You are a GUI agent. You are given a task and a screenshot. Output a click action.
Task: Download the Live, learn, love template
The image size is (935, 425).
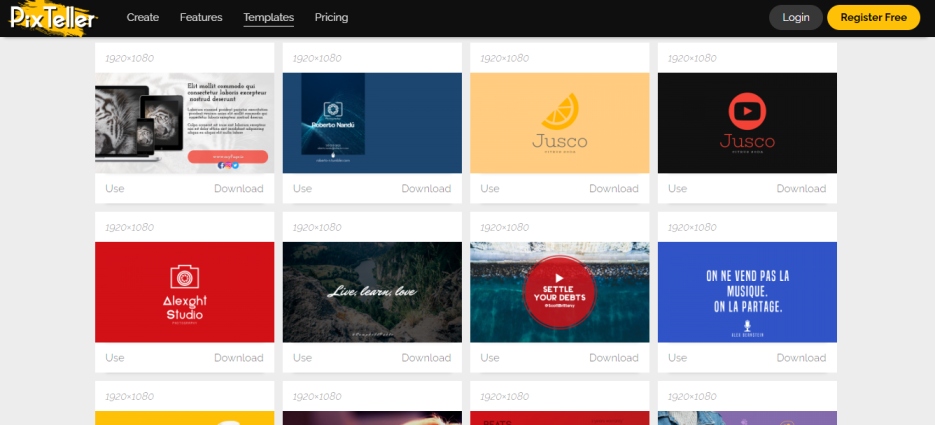[x=426, y=358]
